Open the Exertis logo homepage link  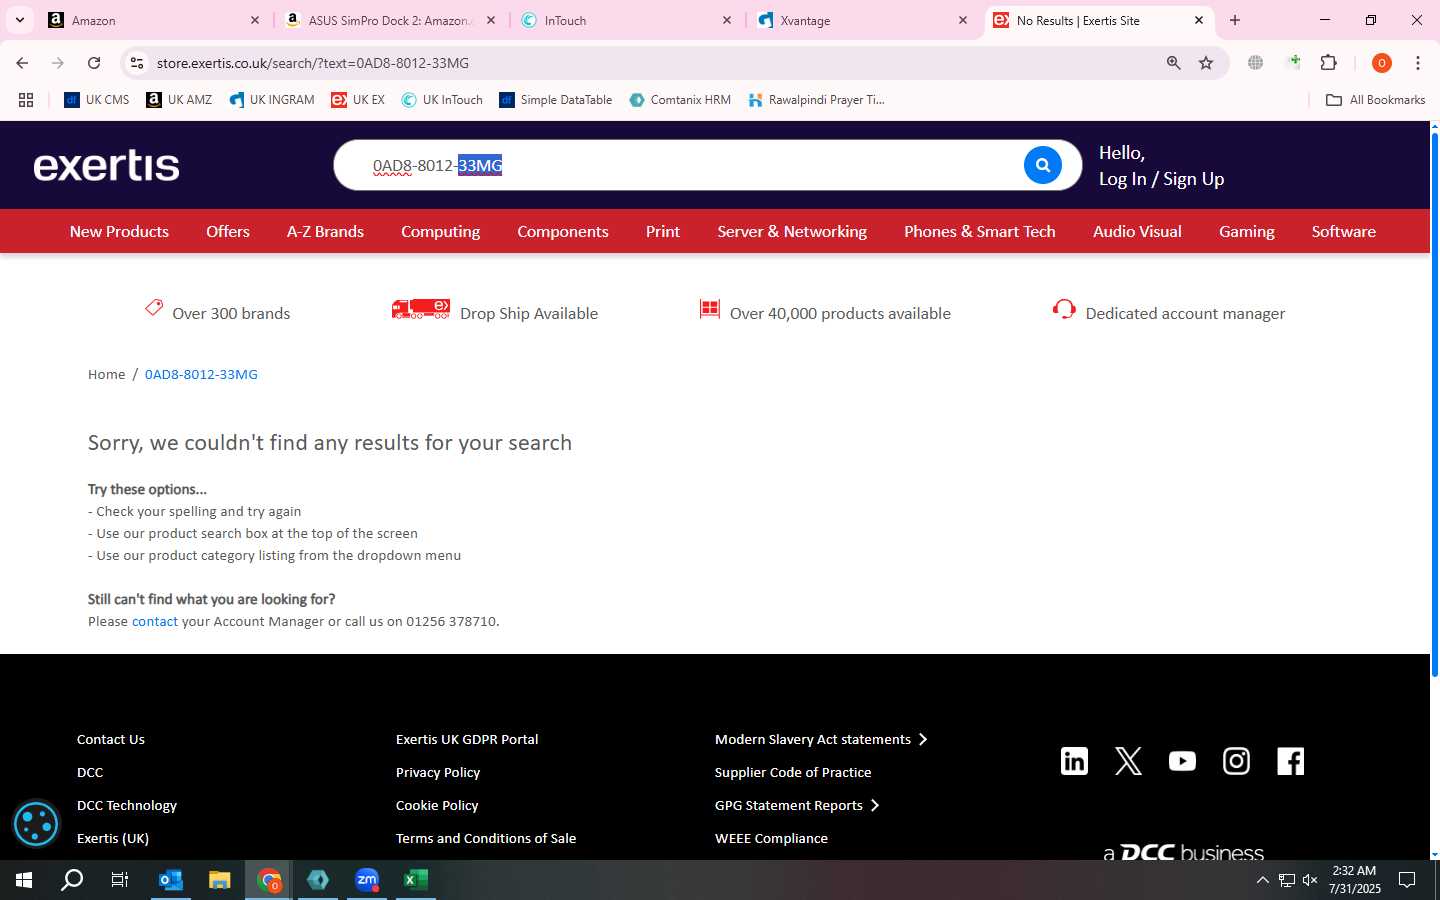pyautogui.click(x=106, y=166)
